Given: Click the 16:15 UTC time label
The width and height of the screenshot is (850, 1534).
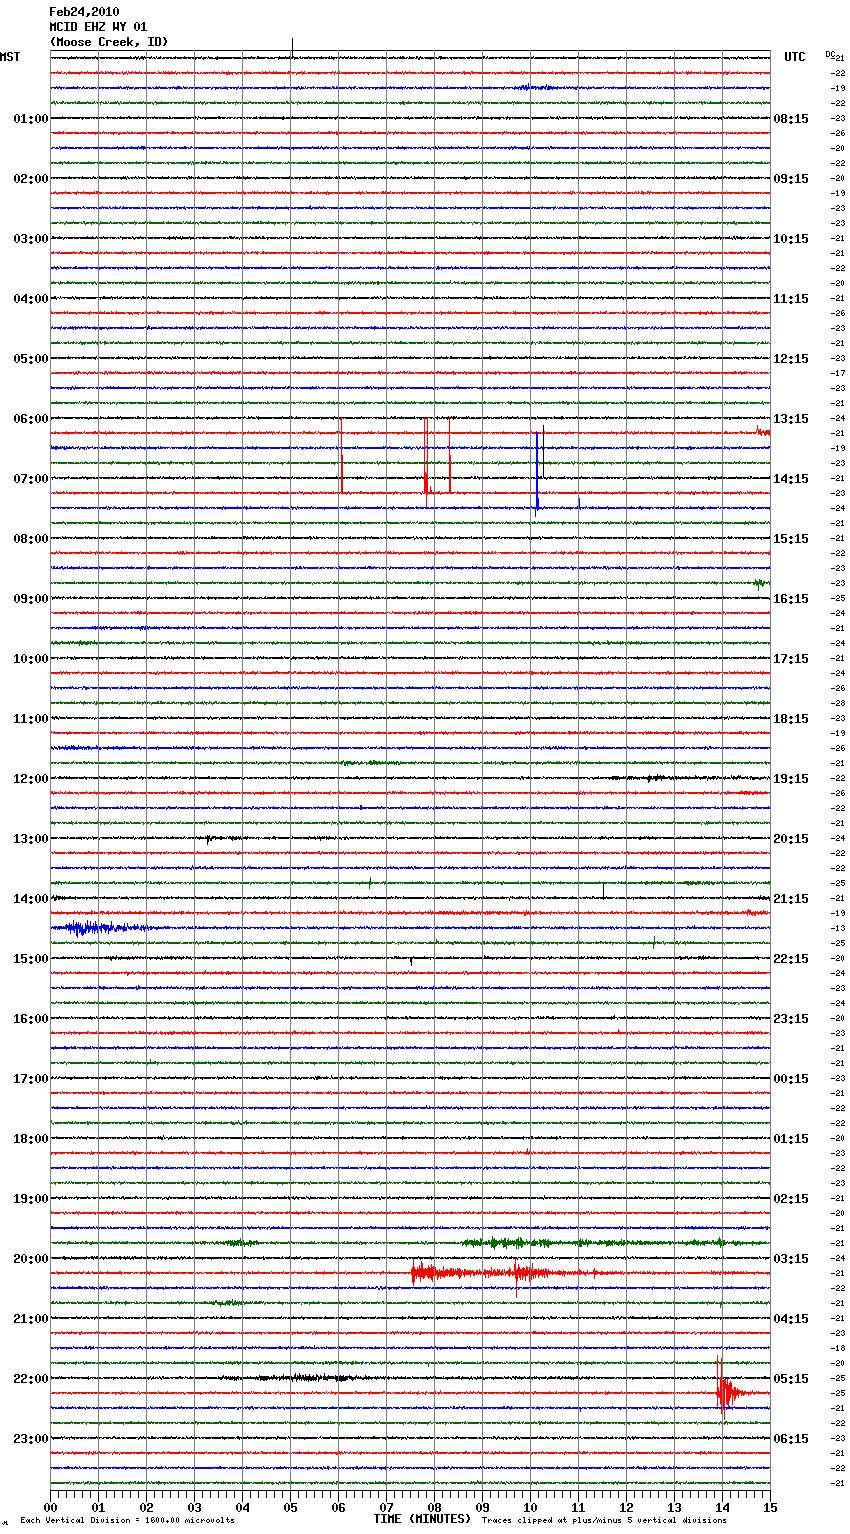Looking at the screenshot, I should (791, 599).
